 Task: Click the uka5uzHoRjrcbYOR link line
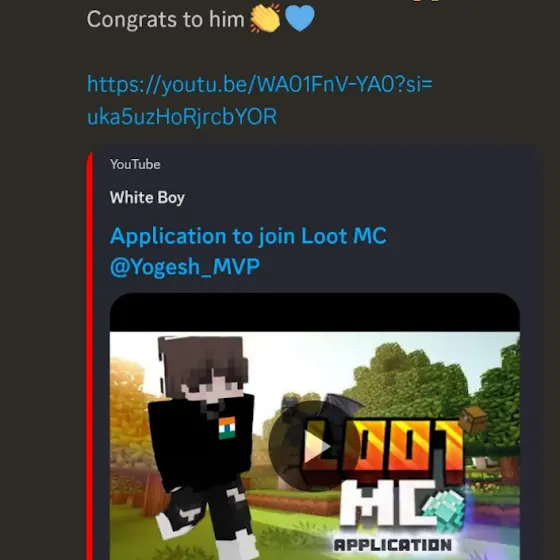pos(182,116)
